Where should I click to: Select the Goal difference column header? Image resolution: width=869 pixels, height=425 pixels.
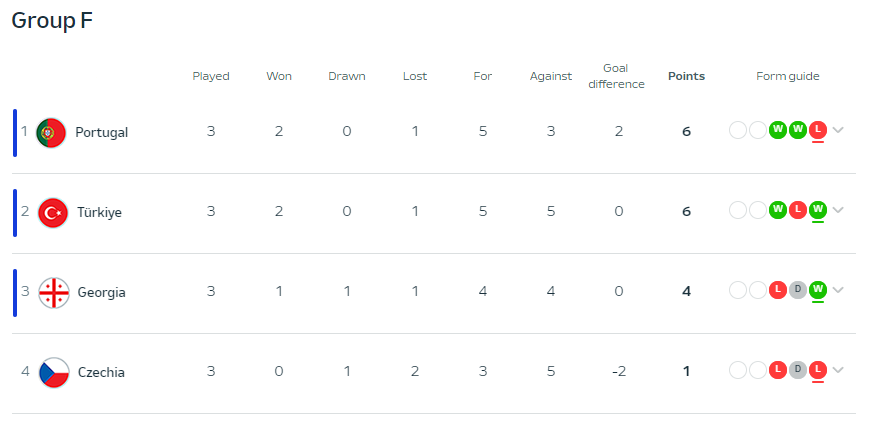pyautogui.click(x=616, y=76)
